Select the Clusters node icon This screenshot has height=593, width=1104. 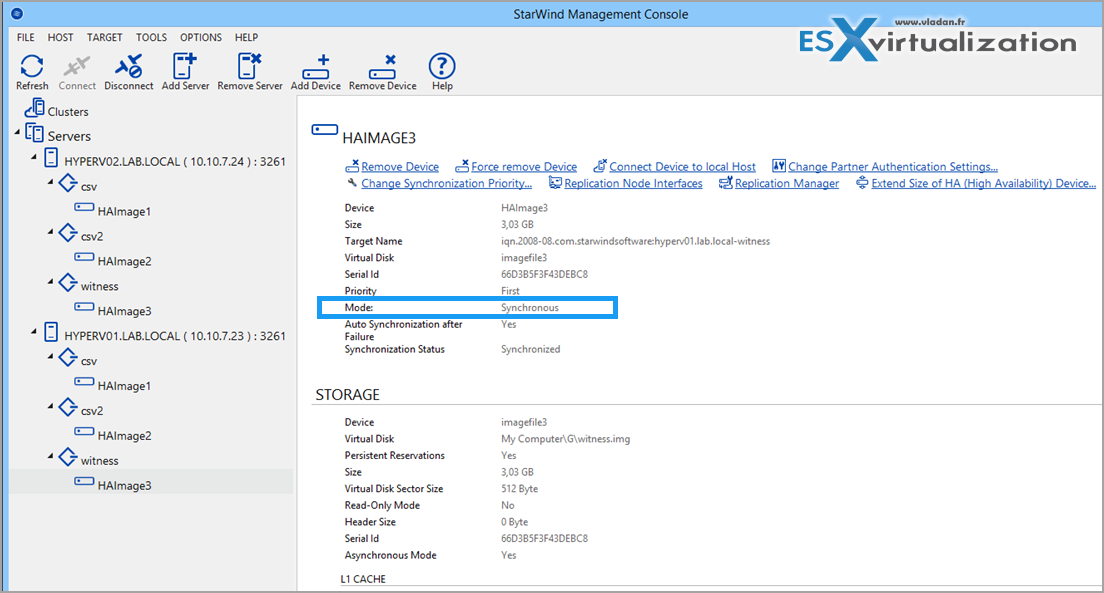[33, 110]
